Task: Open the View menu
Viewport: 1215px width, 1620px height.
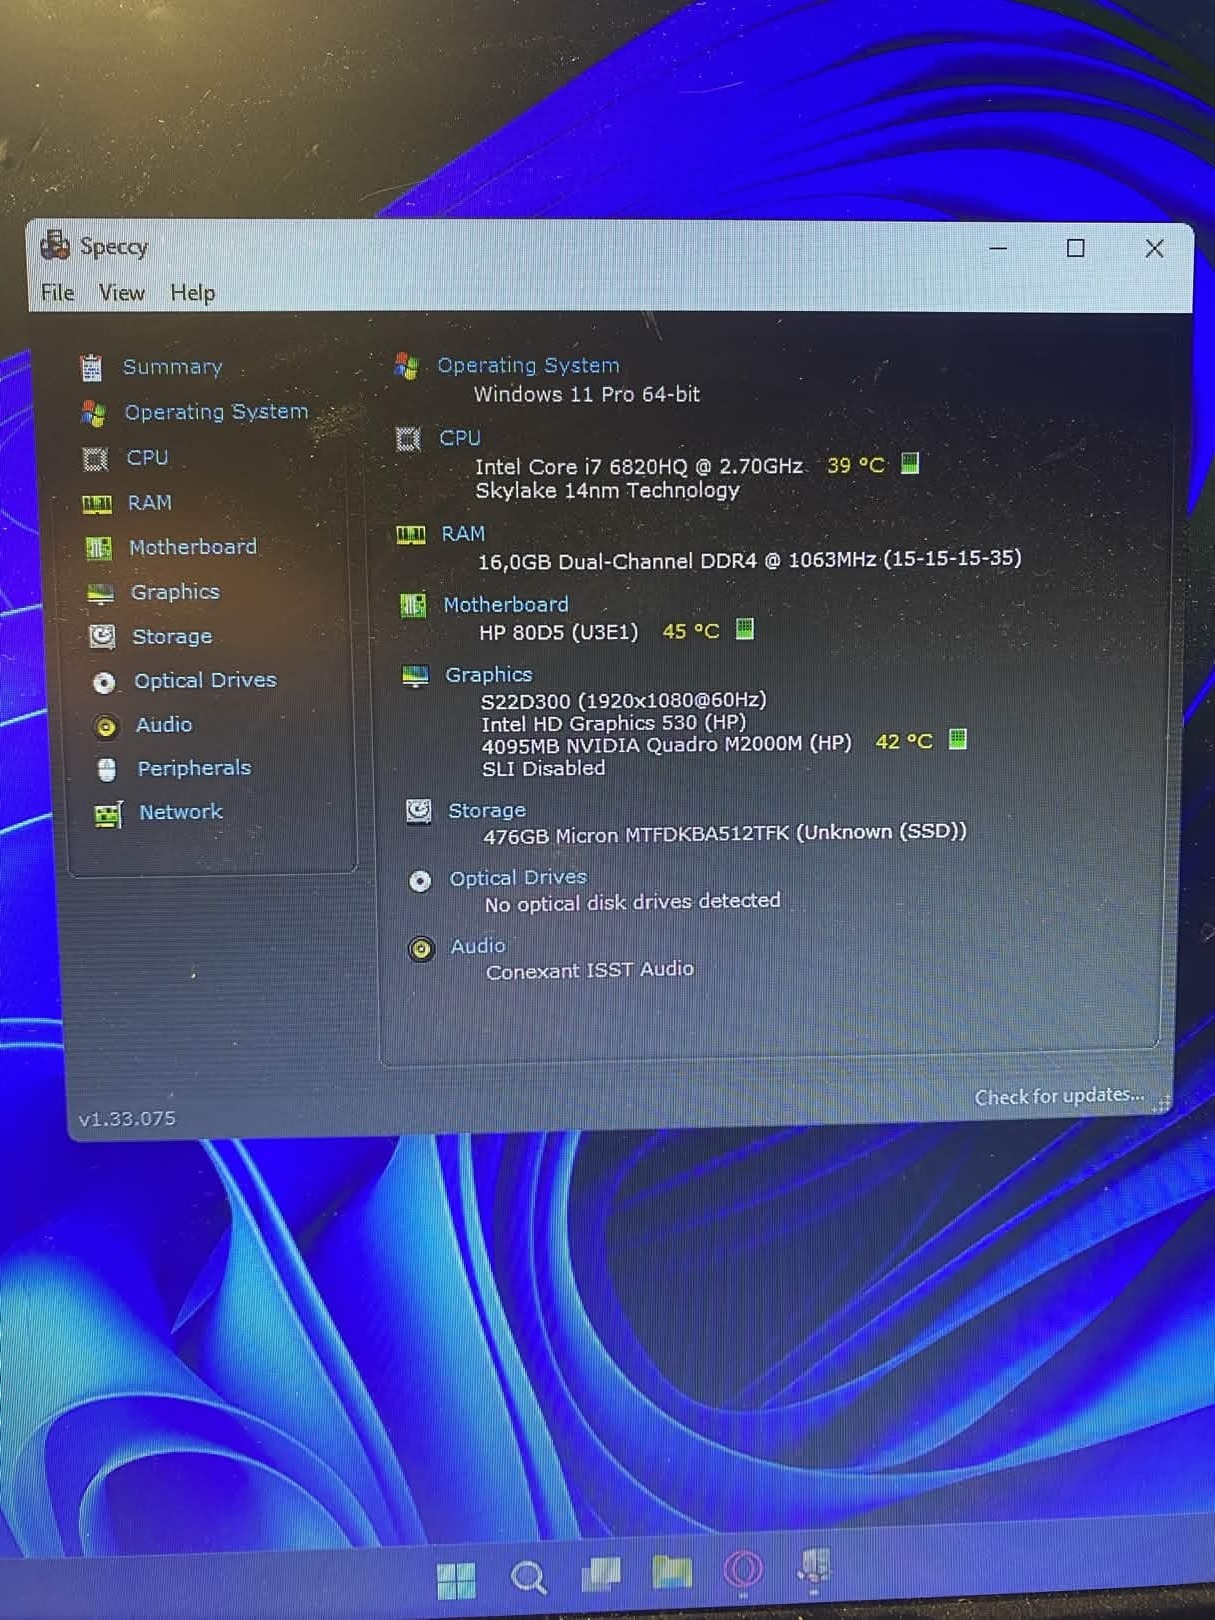Action: pyautogui.click(x=122, y=292)
